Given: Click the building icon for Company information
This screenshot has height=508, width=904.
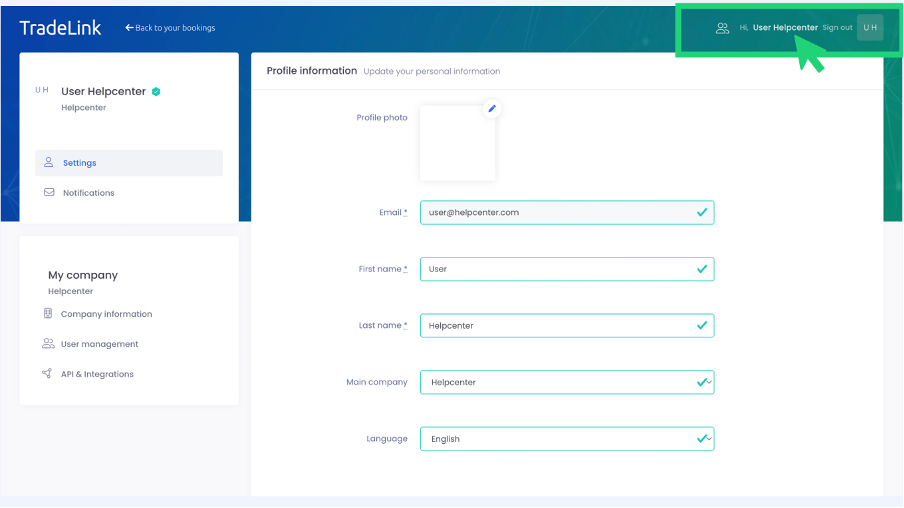Looking at the screenshot, I should pos(47,314).
